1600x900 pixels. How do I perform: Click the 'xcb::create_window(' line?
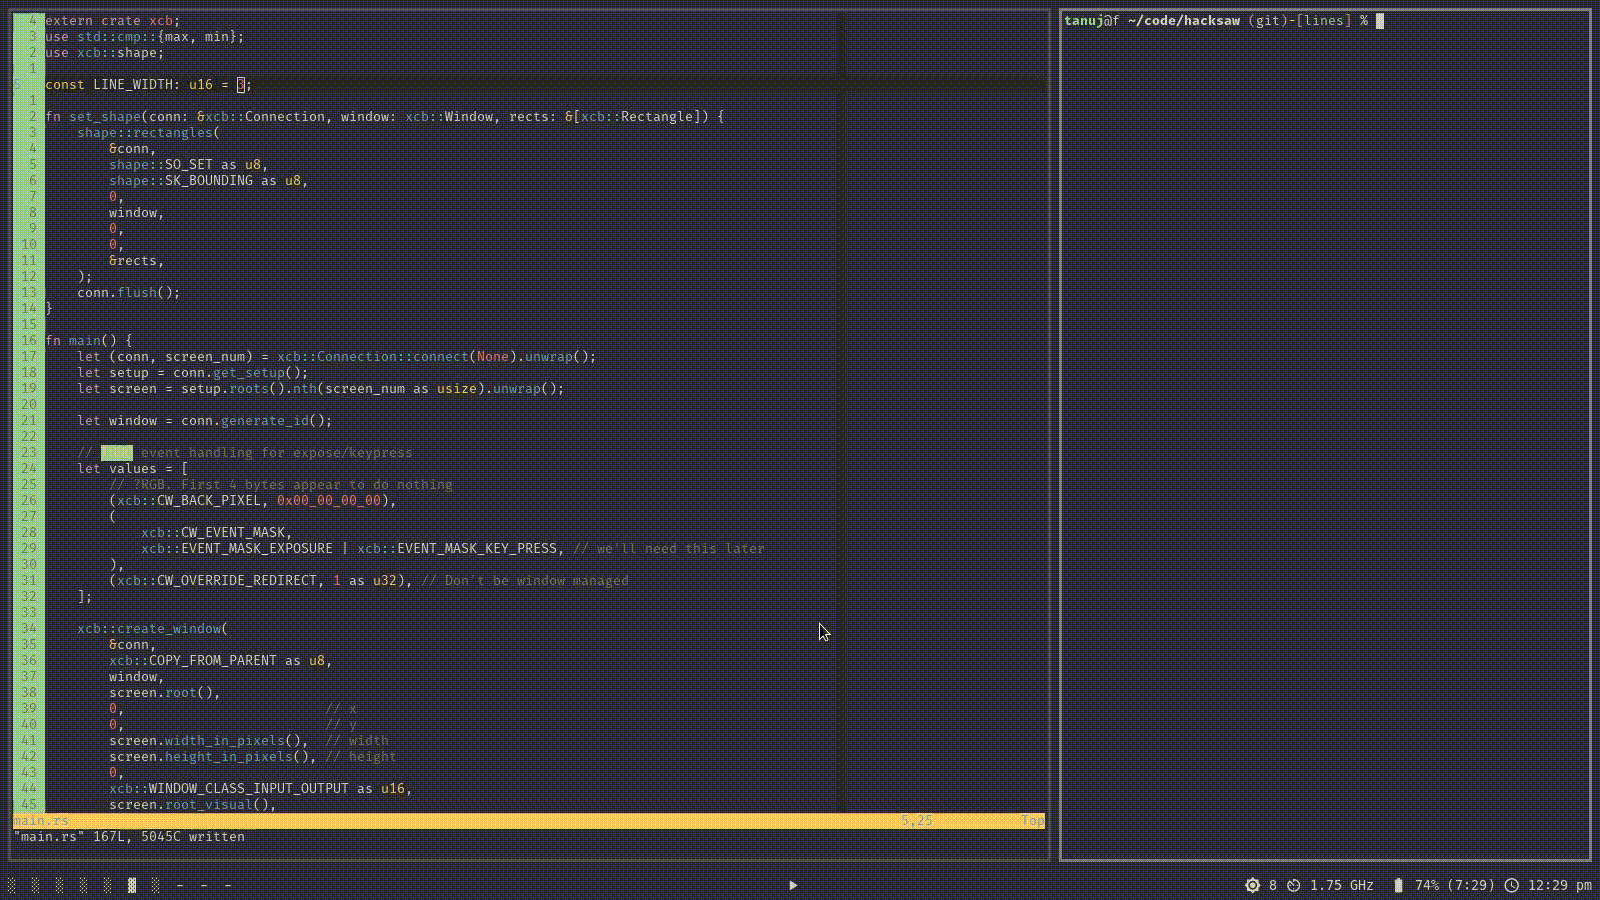[153, 629]
